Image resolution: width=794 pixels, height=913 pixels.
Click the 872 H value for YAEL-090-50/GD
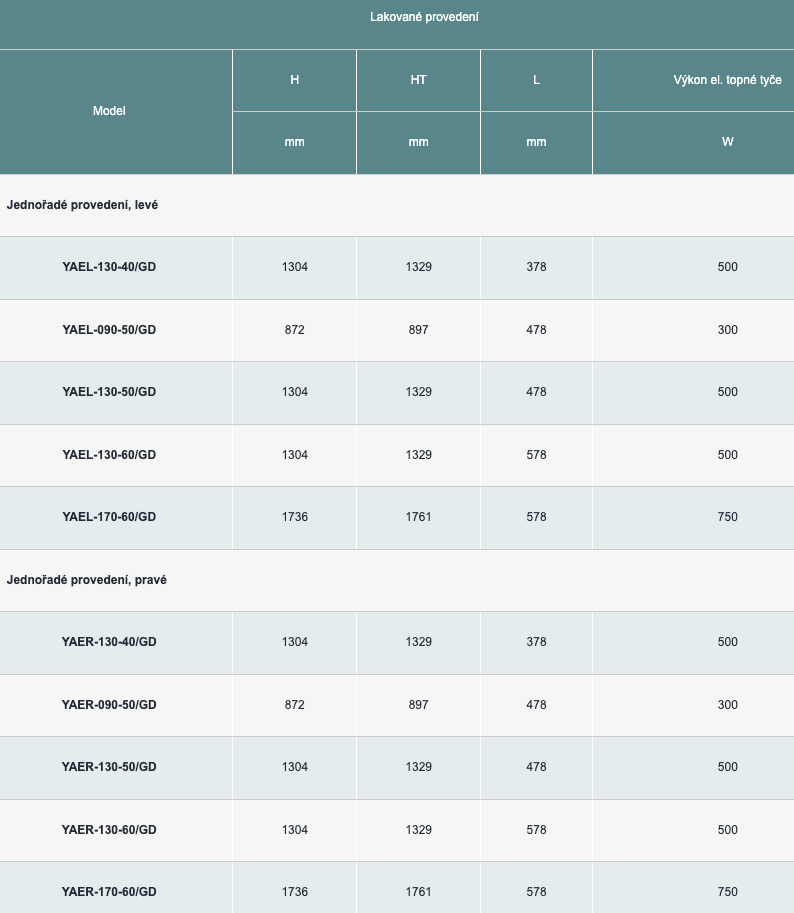(x=294, y=330)
